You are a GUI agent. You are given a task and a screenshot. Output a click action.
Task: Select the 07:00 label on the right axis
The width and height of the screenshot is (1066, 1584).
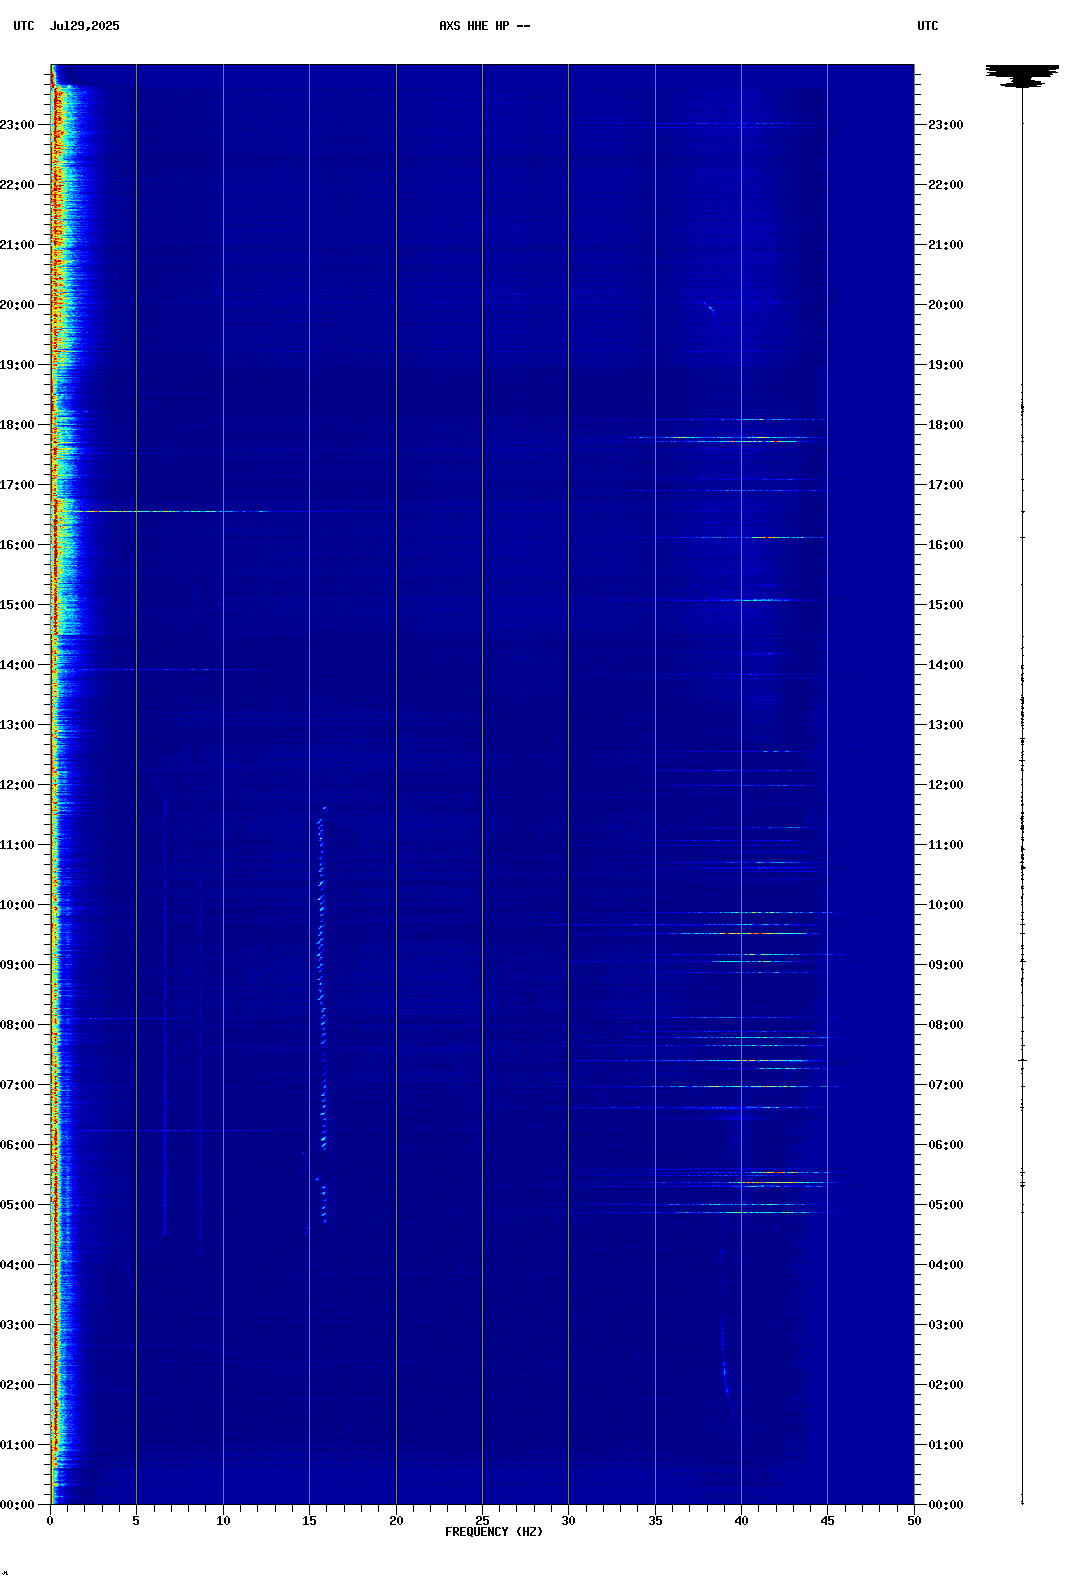(945, 1085)
